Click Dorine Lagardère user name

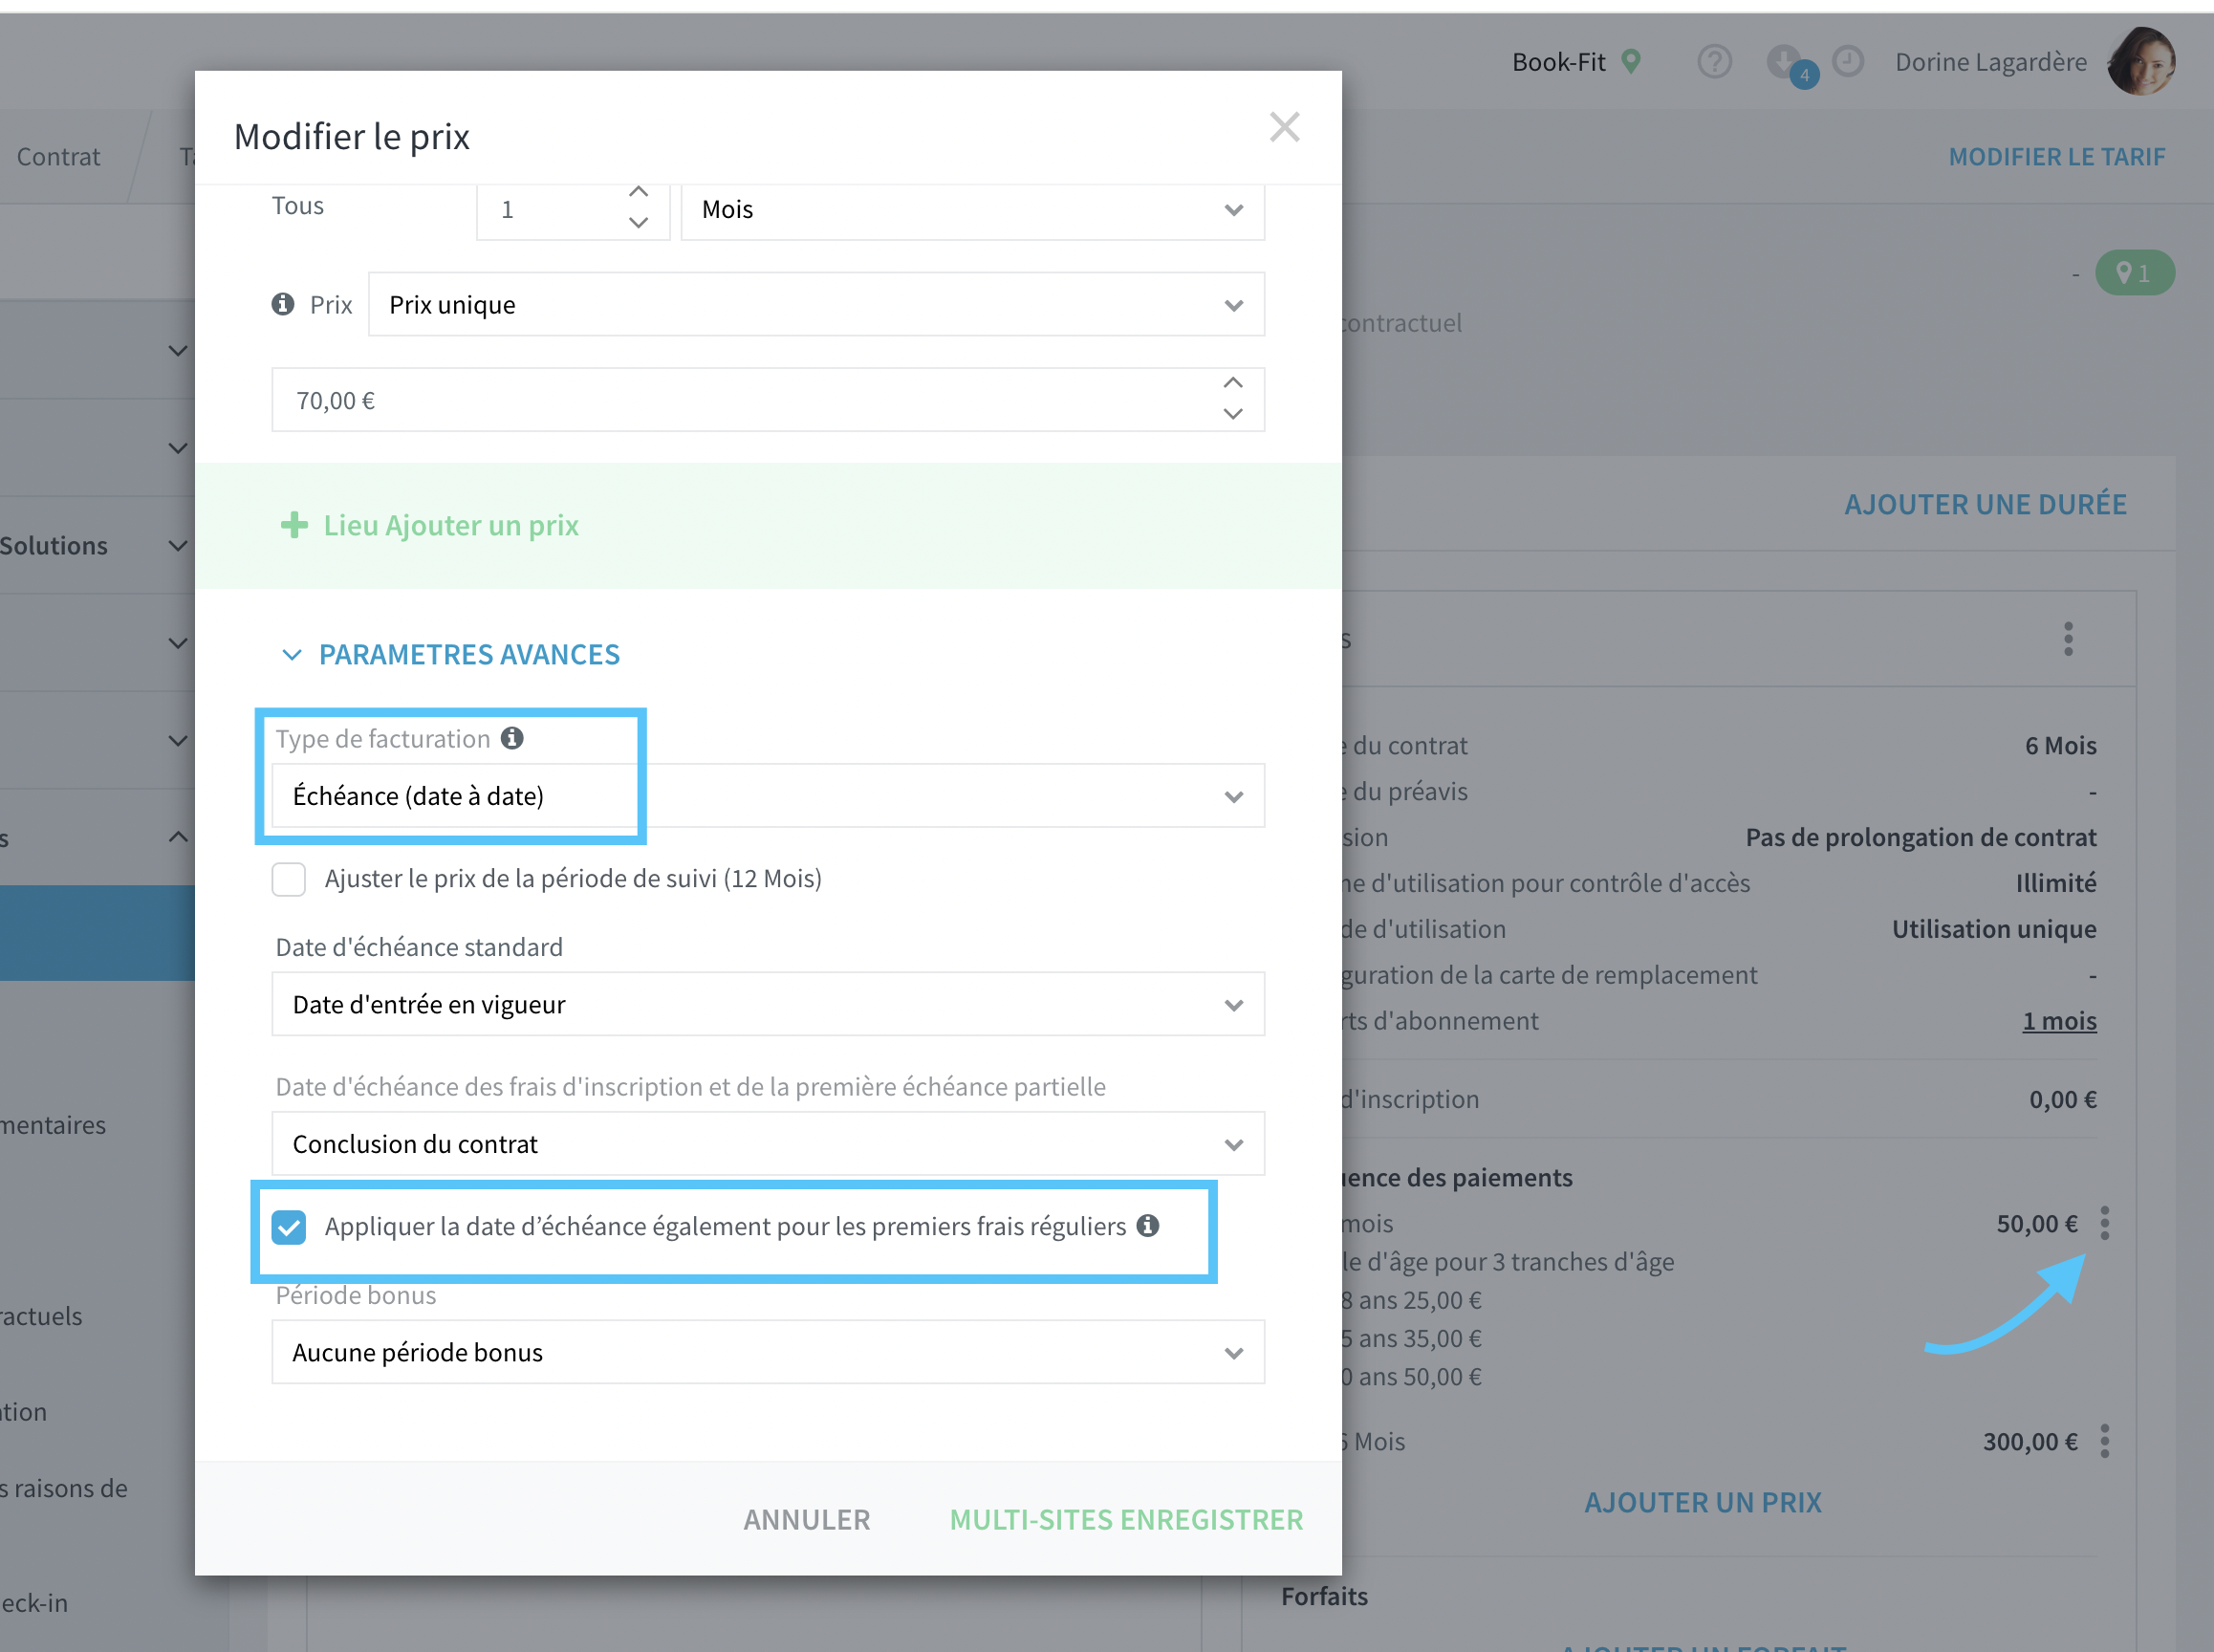[1990, 62]
